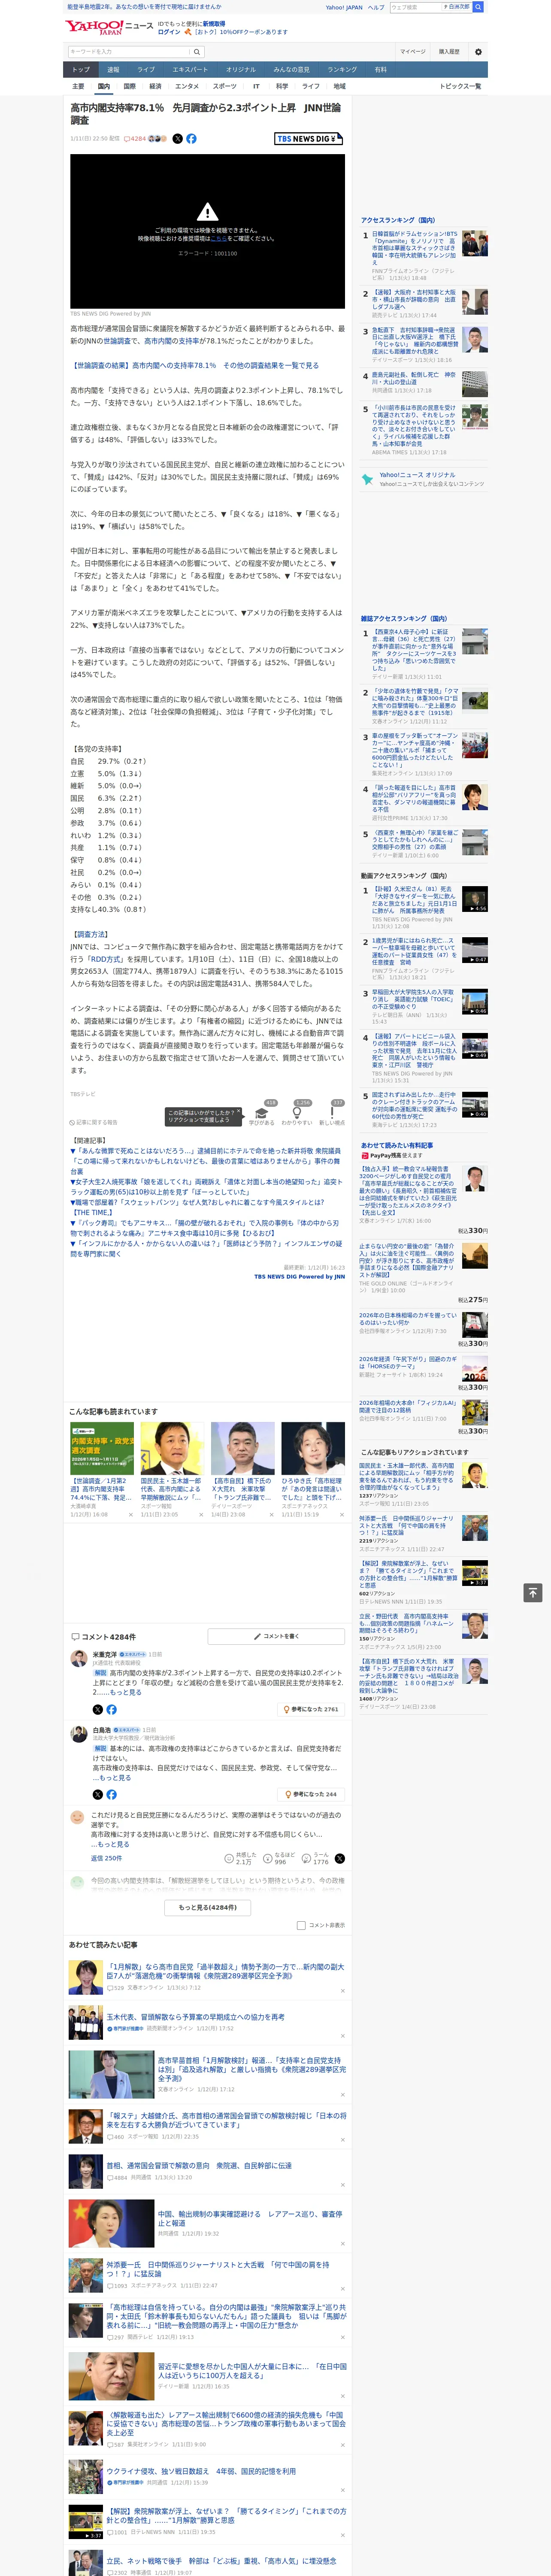Select the 速報 tab in main navigation

click(x=113, y=69)
